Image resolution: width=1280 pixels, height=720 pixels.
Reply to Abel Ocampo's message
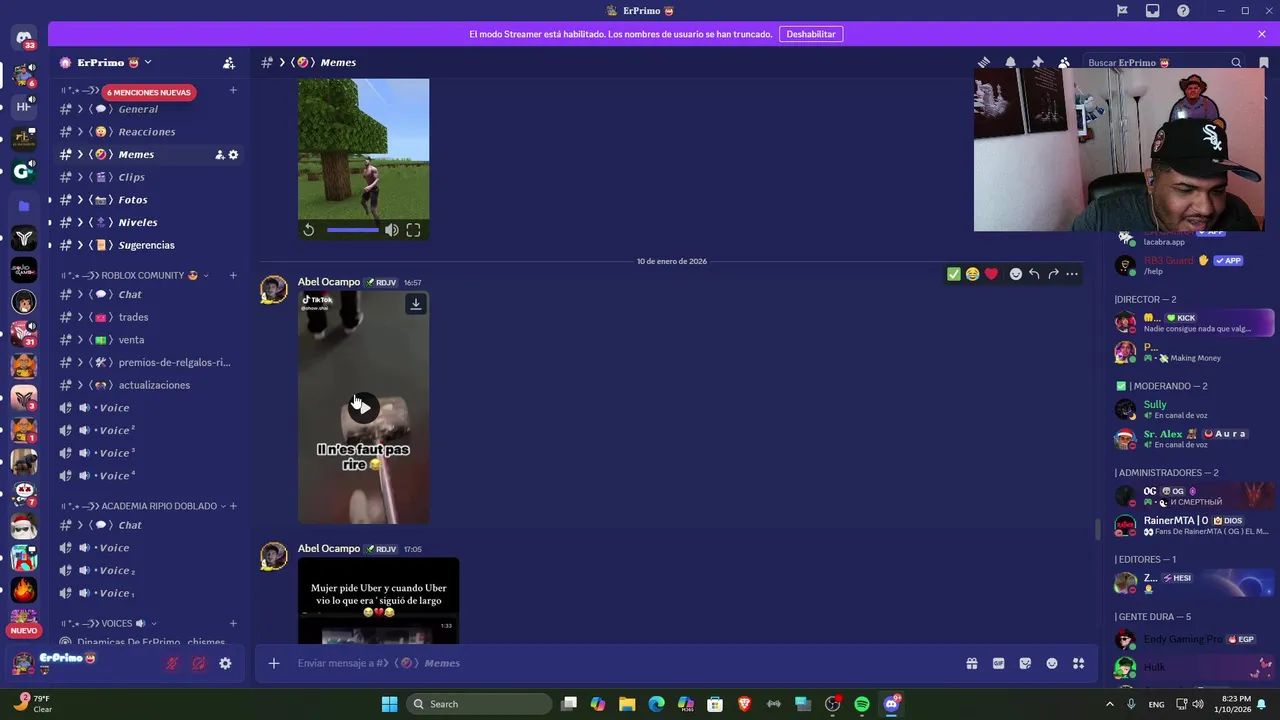click(1034, 274)
